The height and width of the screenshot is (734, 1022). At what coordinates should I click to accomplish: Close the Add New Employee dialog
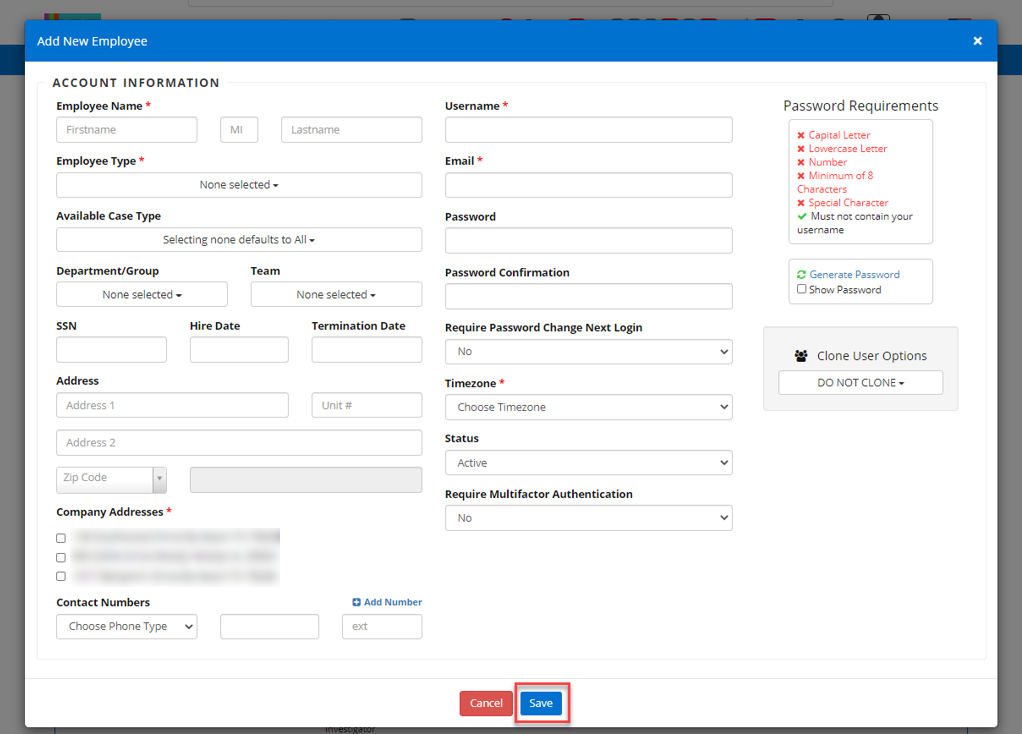point(977,41)
